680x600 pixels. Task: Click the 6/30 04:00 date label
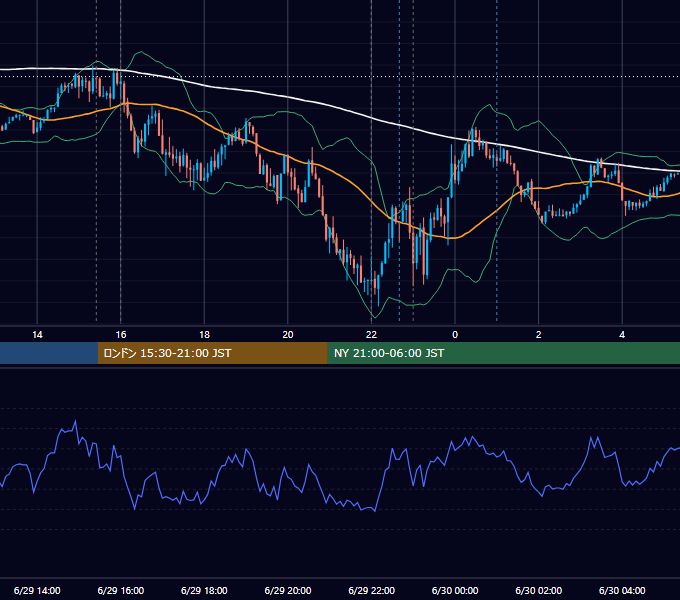(x=622, y=590)
